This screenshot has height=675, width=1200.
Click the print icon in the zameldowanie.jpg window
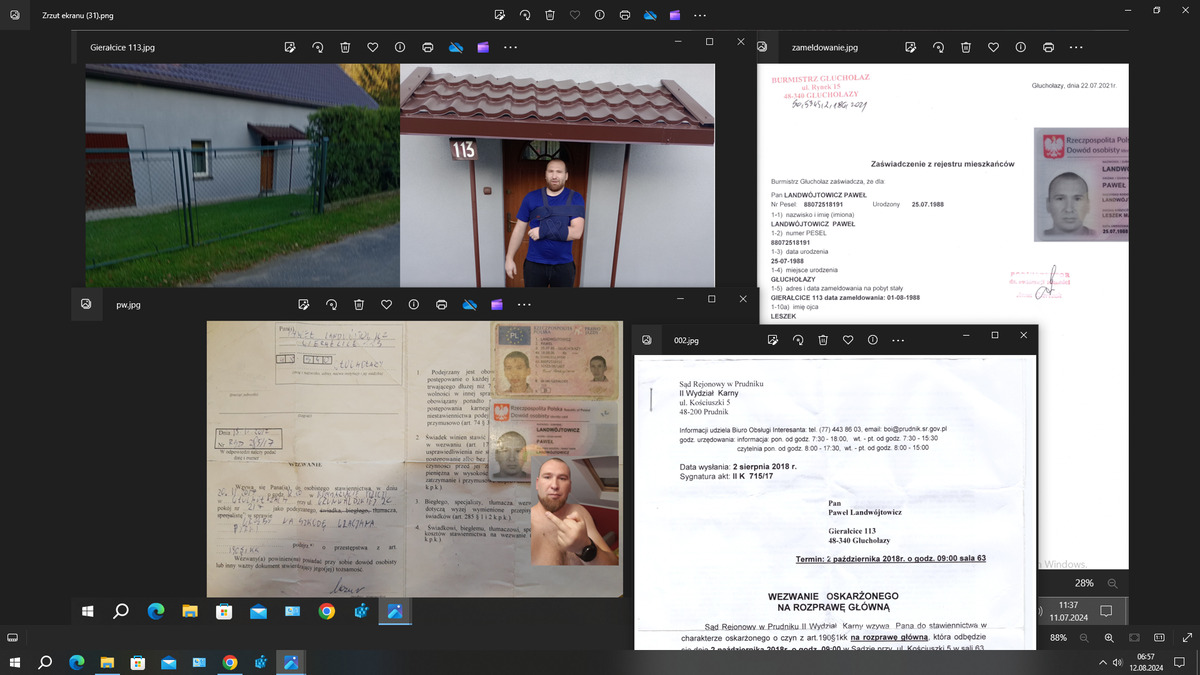1048,47
